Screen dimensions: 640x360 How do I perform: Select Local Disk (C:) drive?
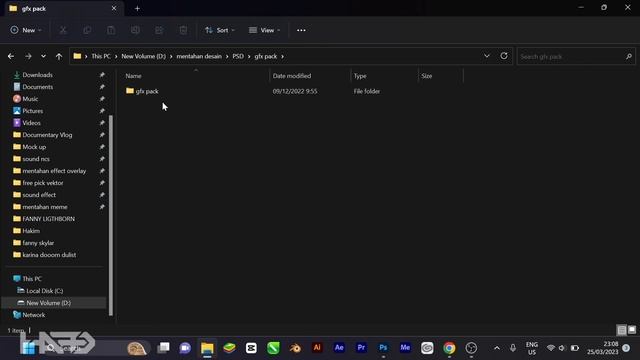(44, 291)
